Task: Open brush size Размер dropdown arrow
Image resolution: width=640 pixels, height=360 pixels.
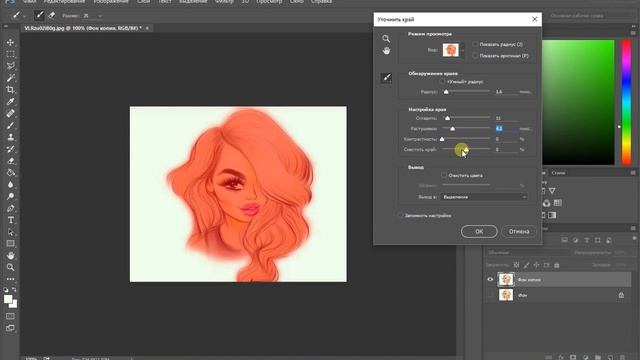Action: (x=100, y=16)
